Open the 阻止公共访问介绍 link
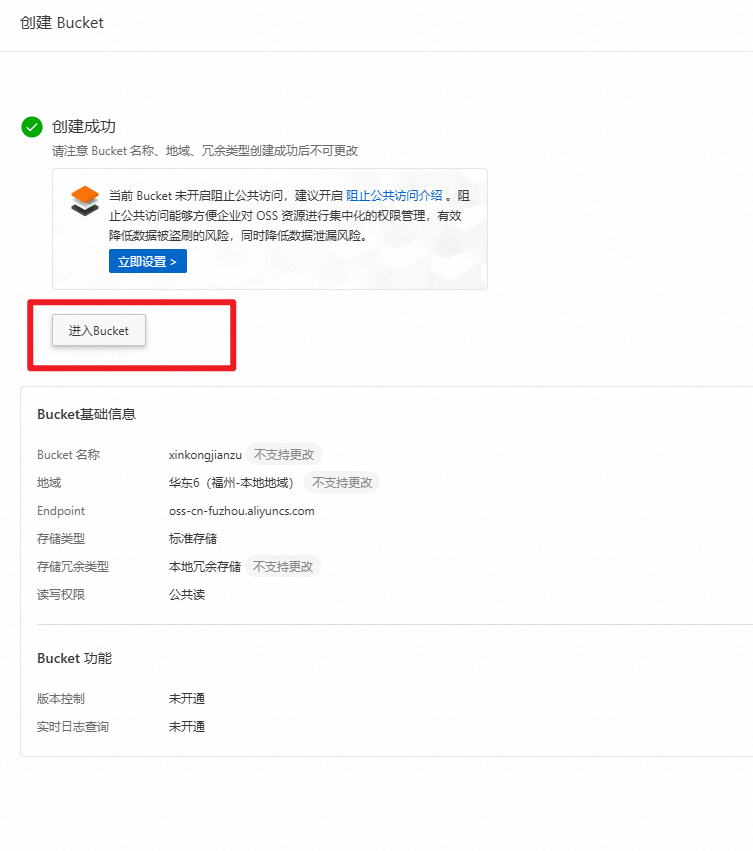This screenshot has width=753, height=851. point(394,195)
